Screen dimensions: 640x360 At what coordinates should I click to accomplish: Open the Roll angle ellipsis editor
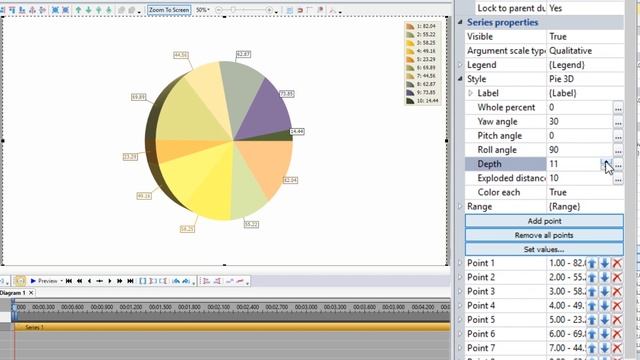[618, 150]
